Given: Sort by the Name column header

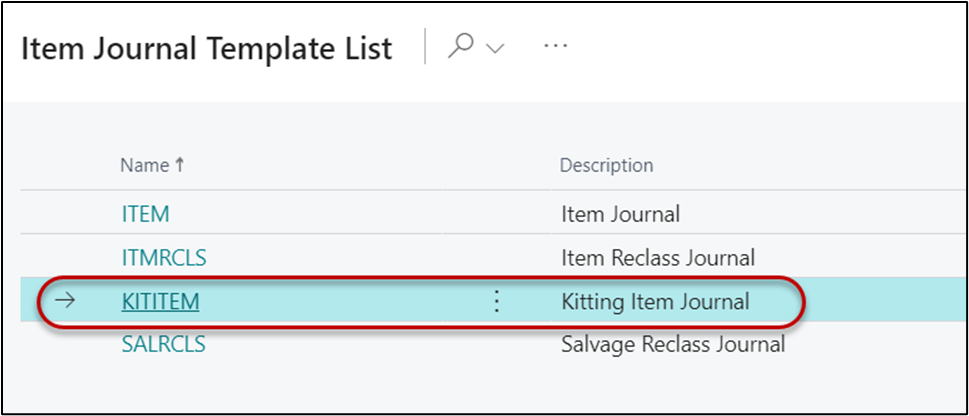Looking at the screenshot, I should pyautogui.click(x=144, y=166).
